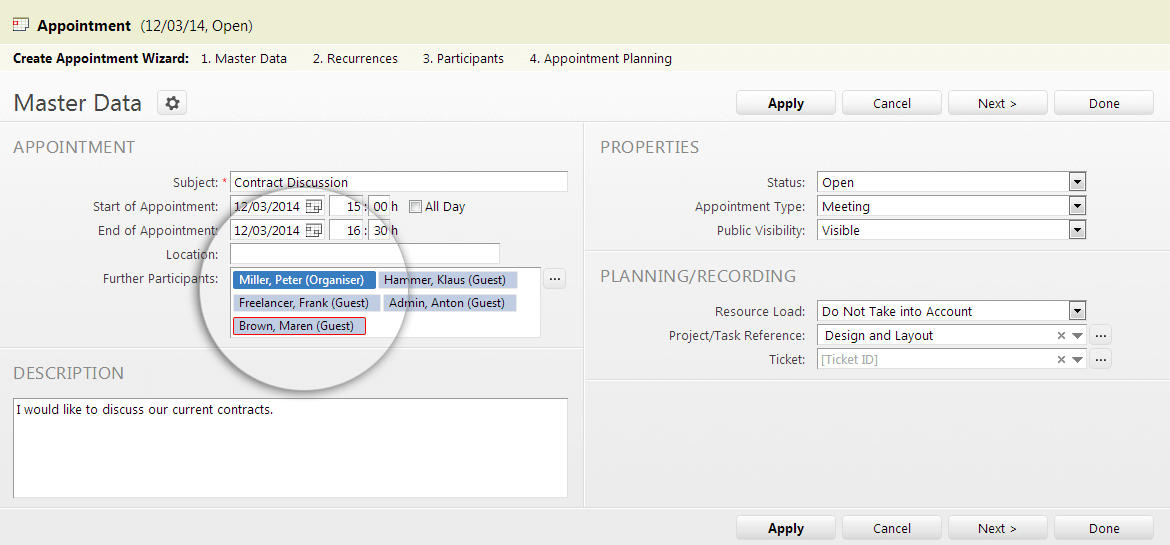Open participant selection ellipsis button
This screenshot has height=545, width=1170.
(554, 279)
